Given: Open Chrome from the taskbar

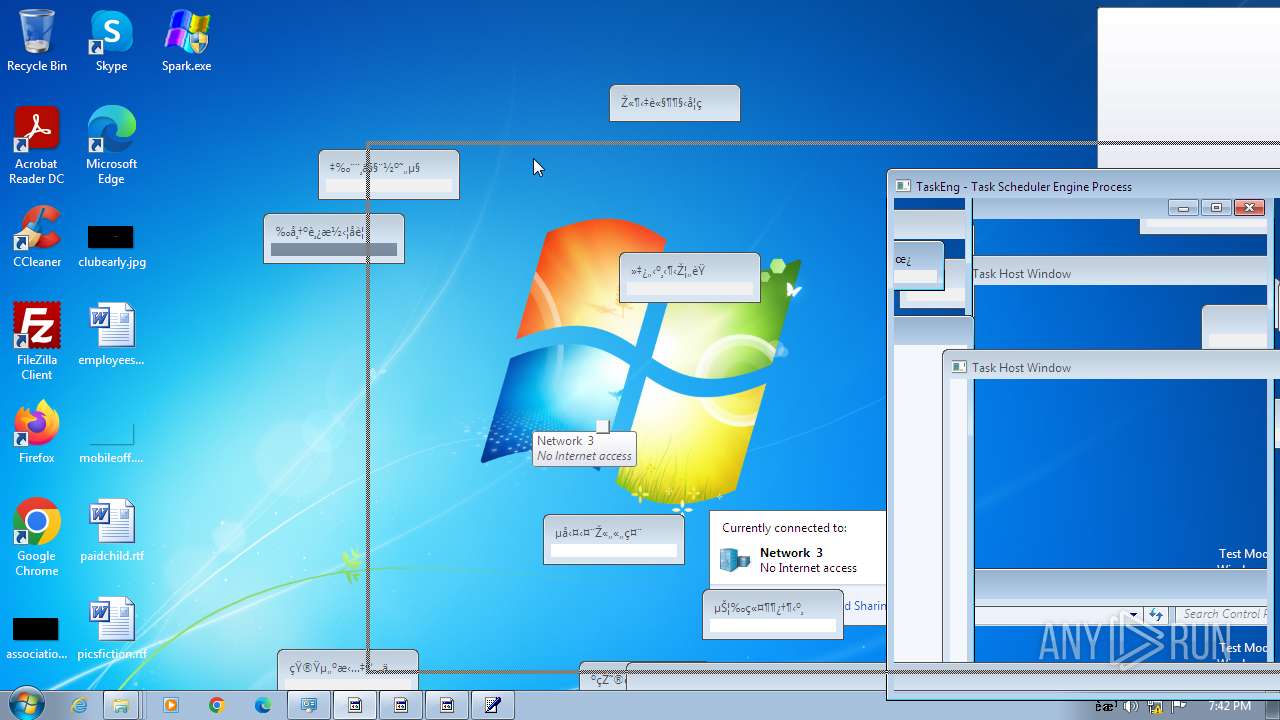Looking at the screenshot, I should coord(216,705).
